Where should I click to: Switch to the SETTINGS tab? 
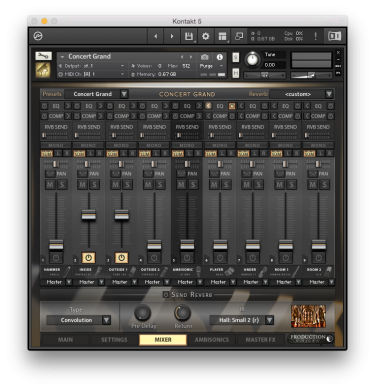(114, 340)
